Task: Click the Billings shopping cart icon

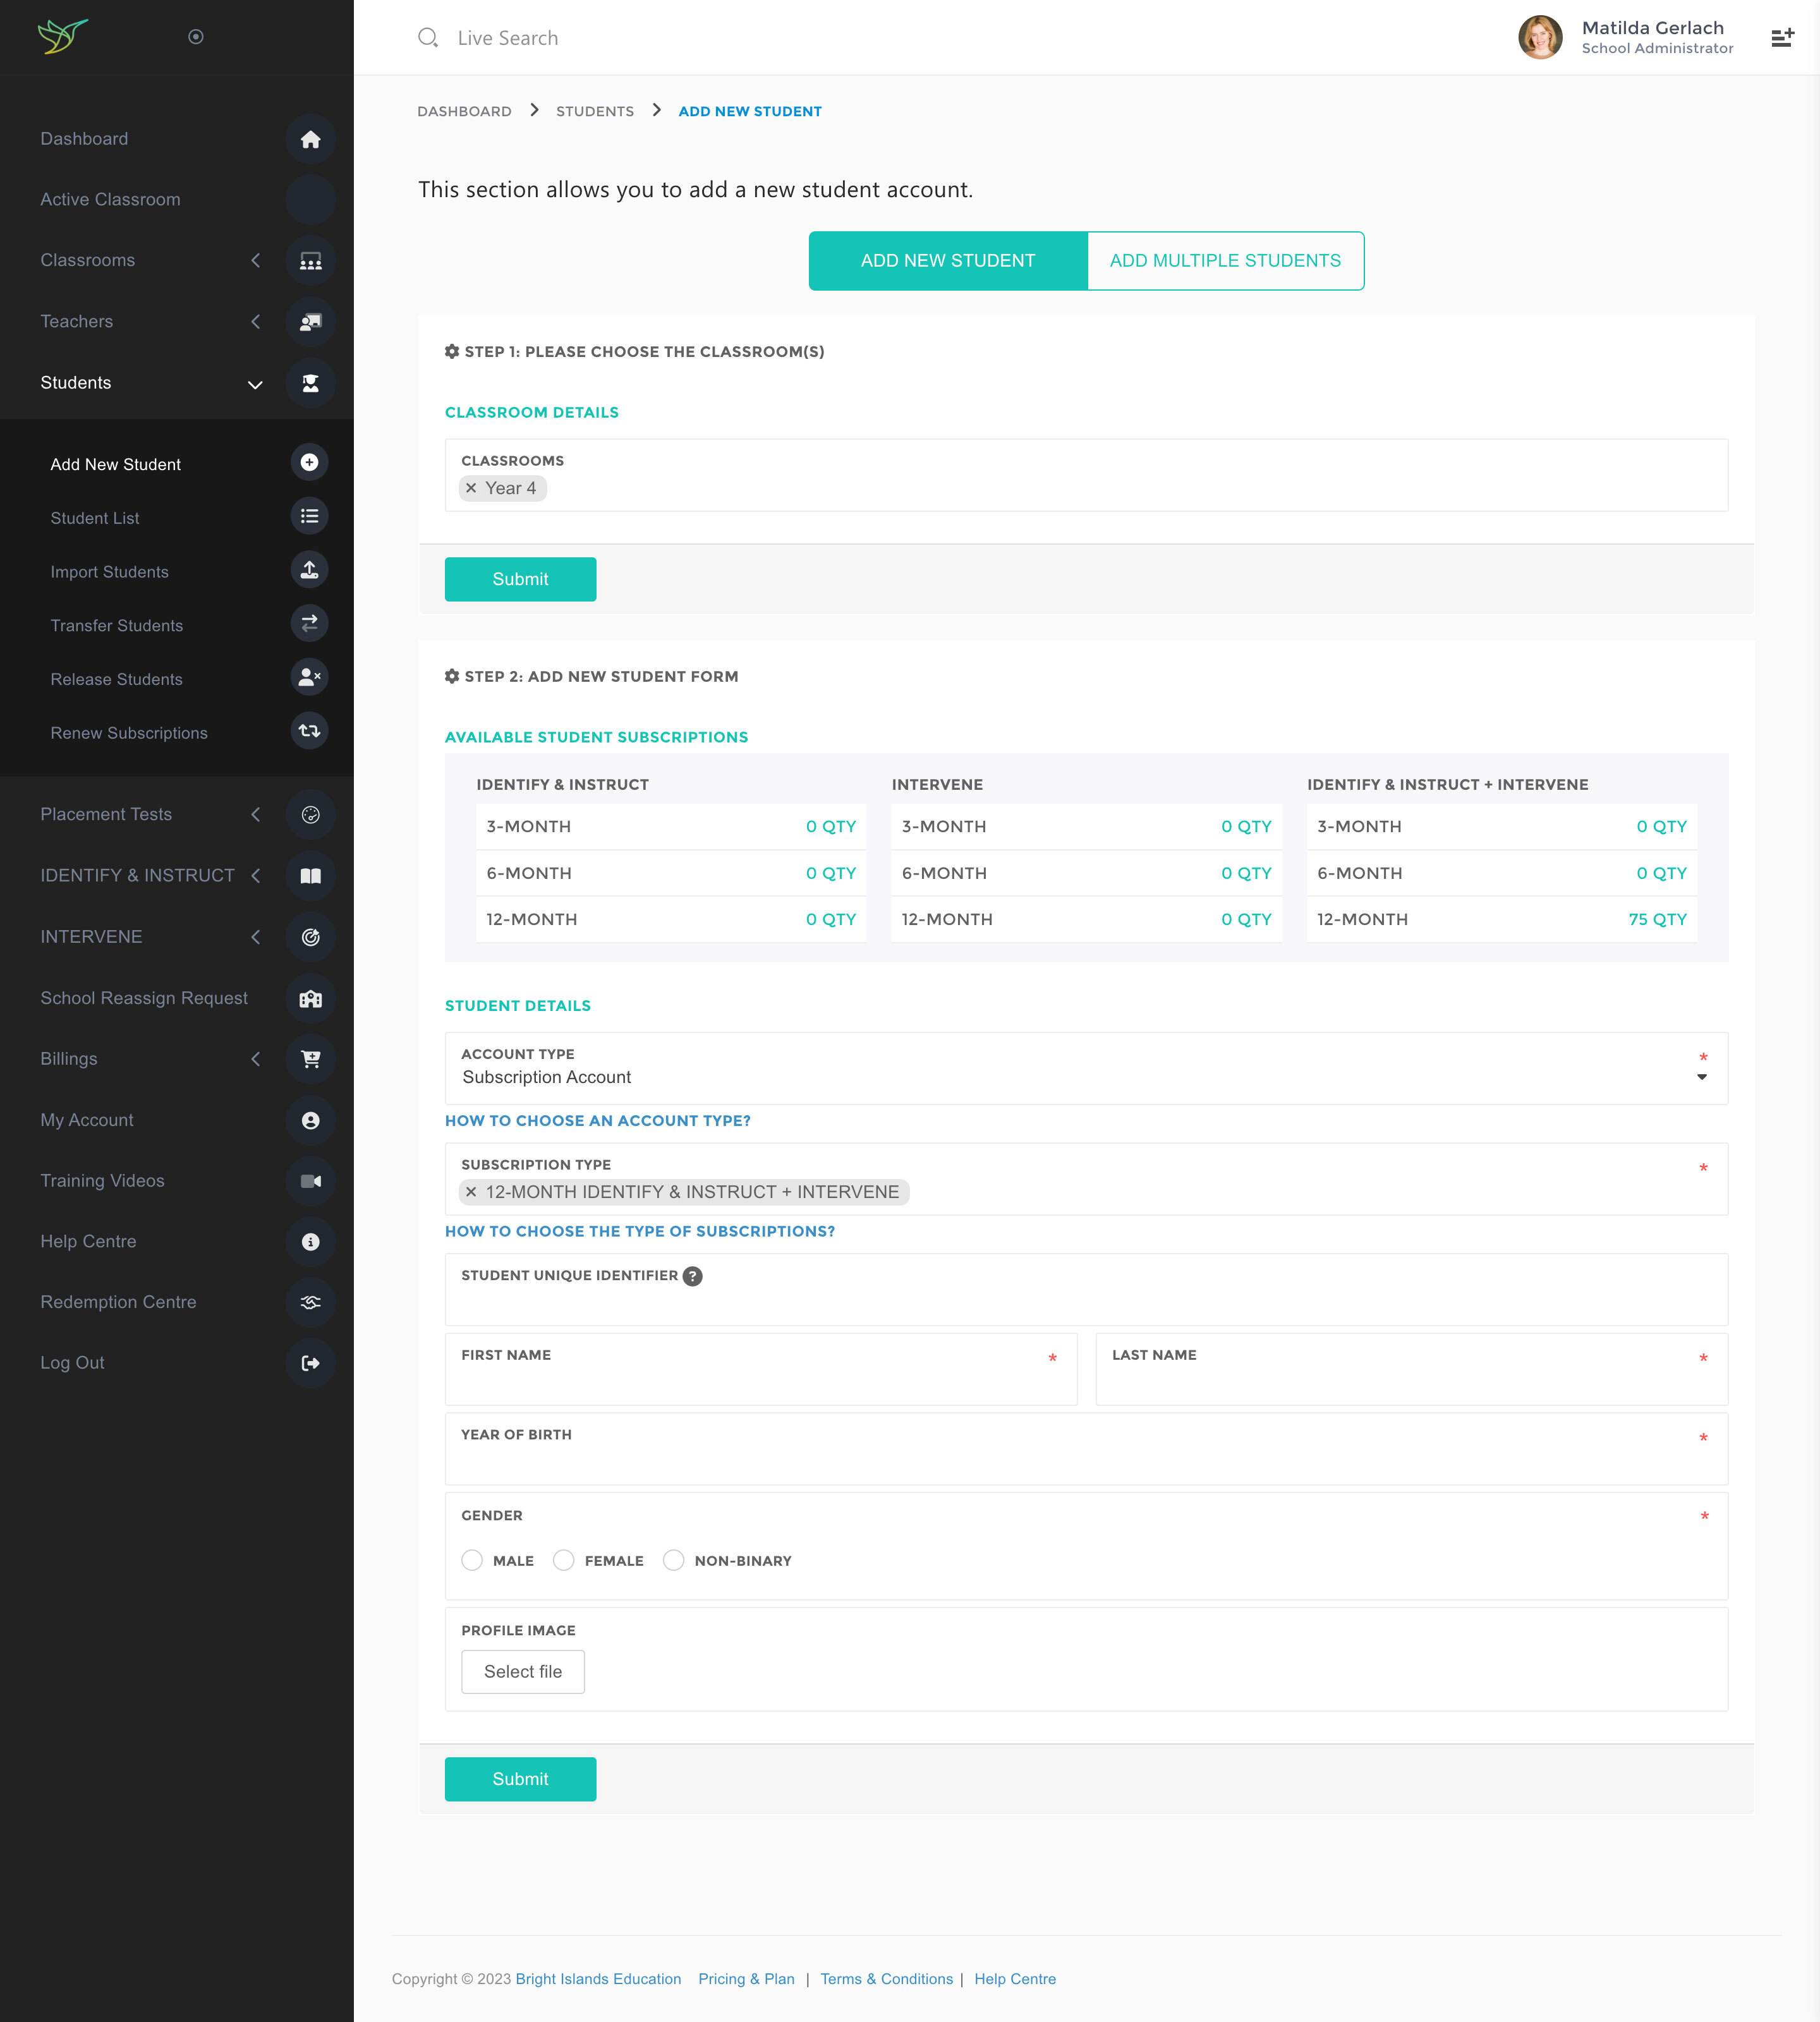Action: pos(310,1059)
